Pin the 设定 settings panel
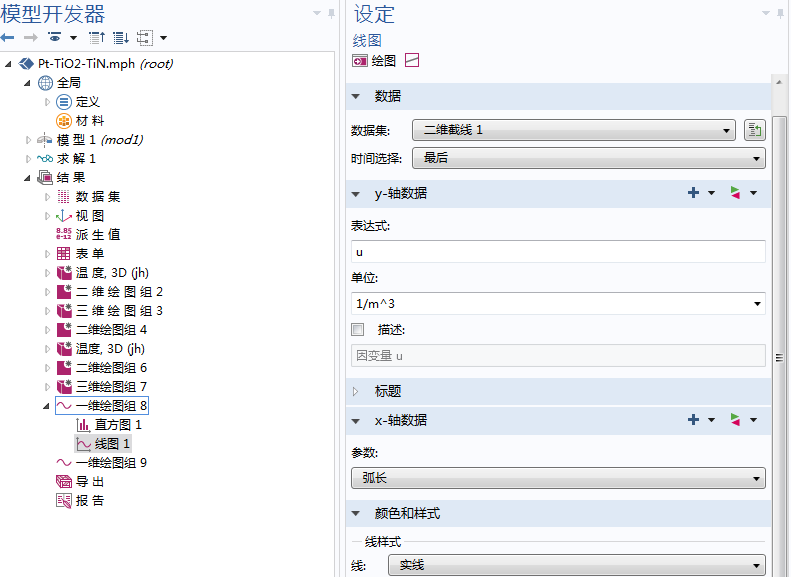791x577 pixels. click(x=781, y=14)
